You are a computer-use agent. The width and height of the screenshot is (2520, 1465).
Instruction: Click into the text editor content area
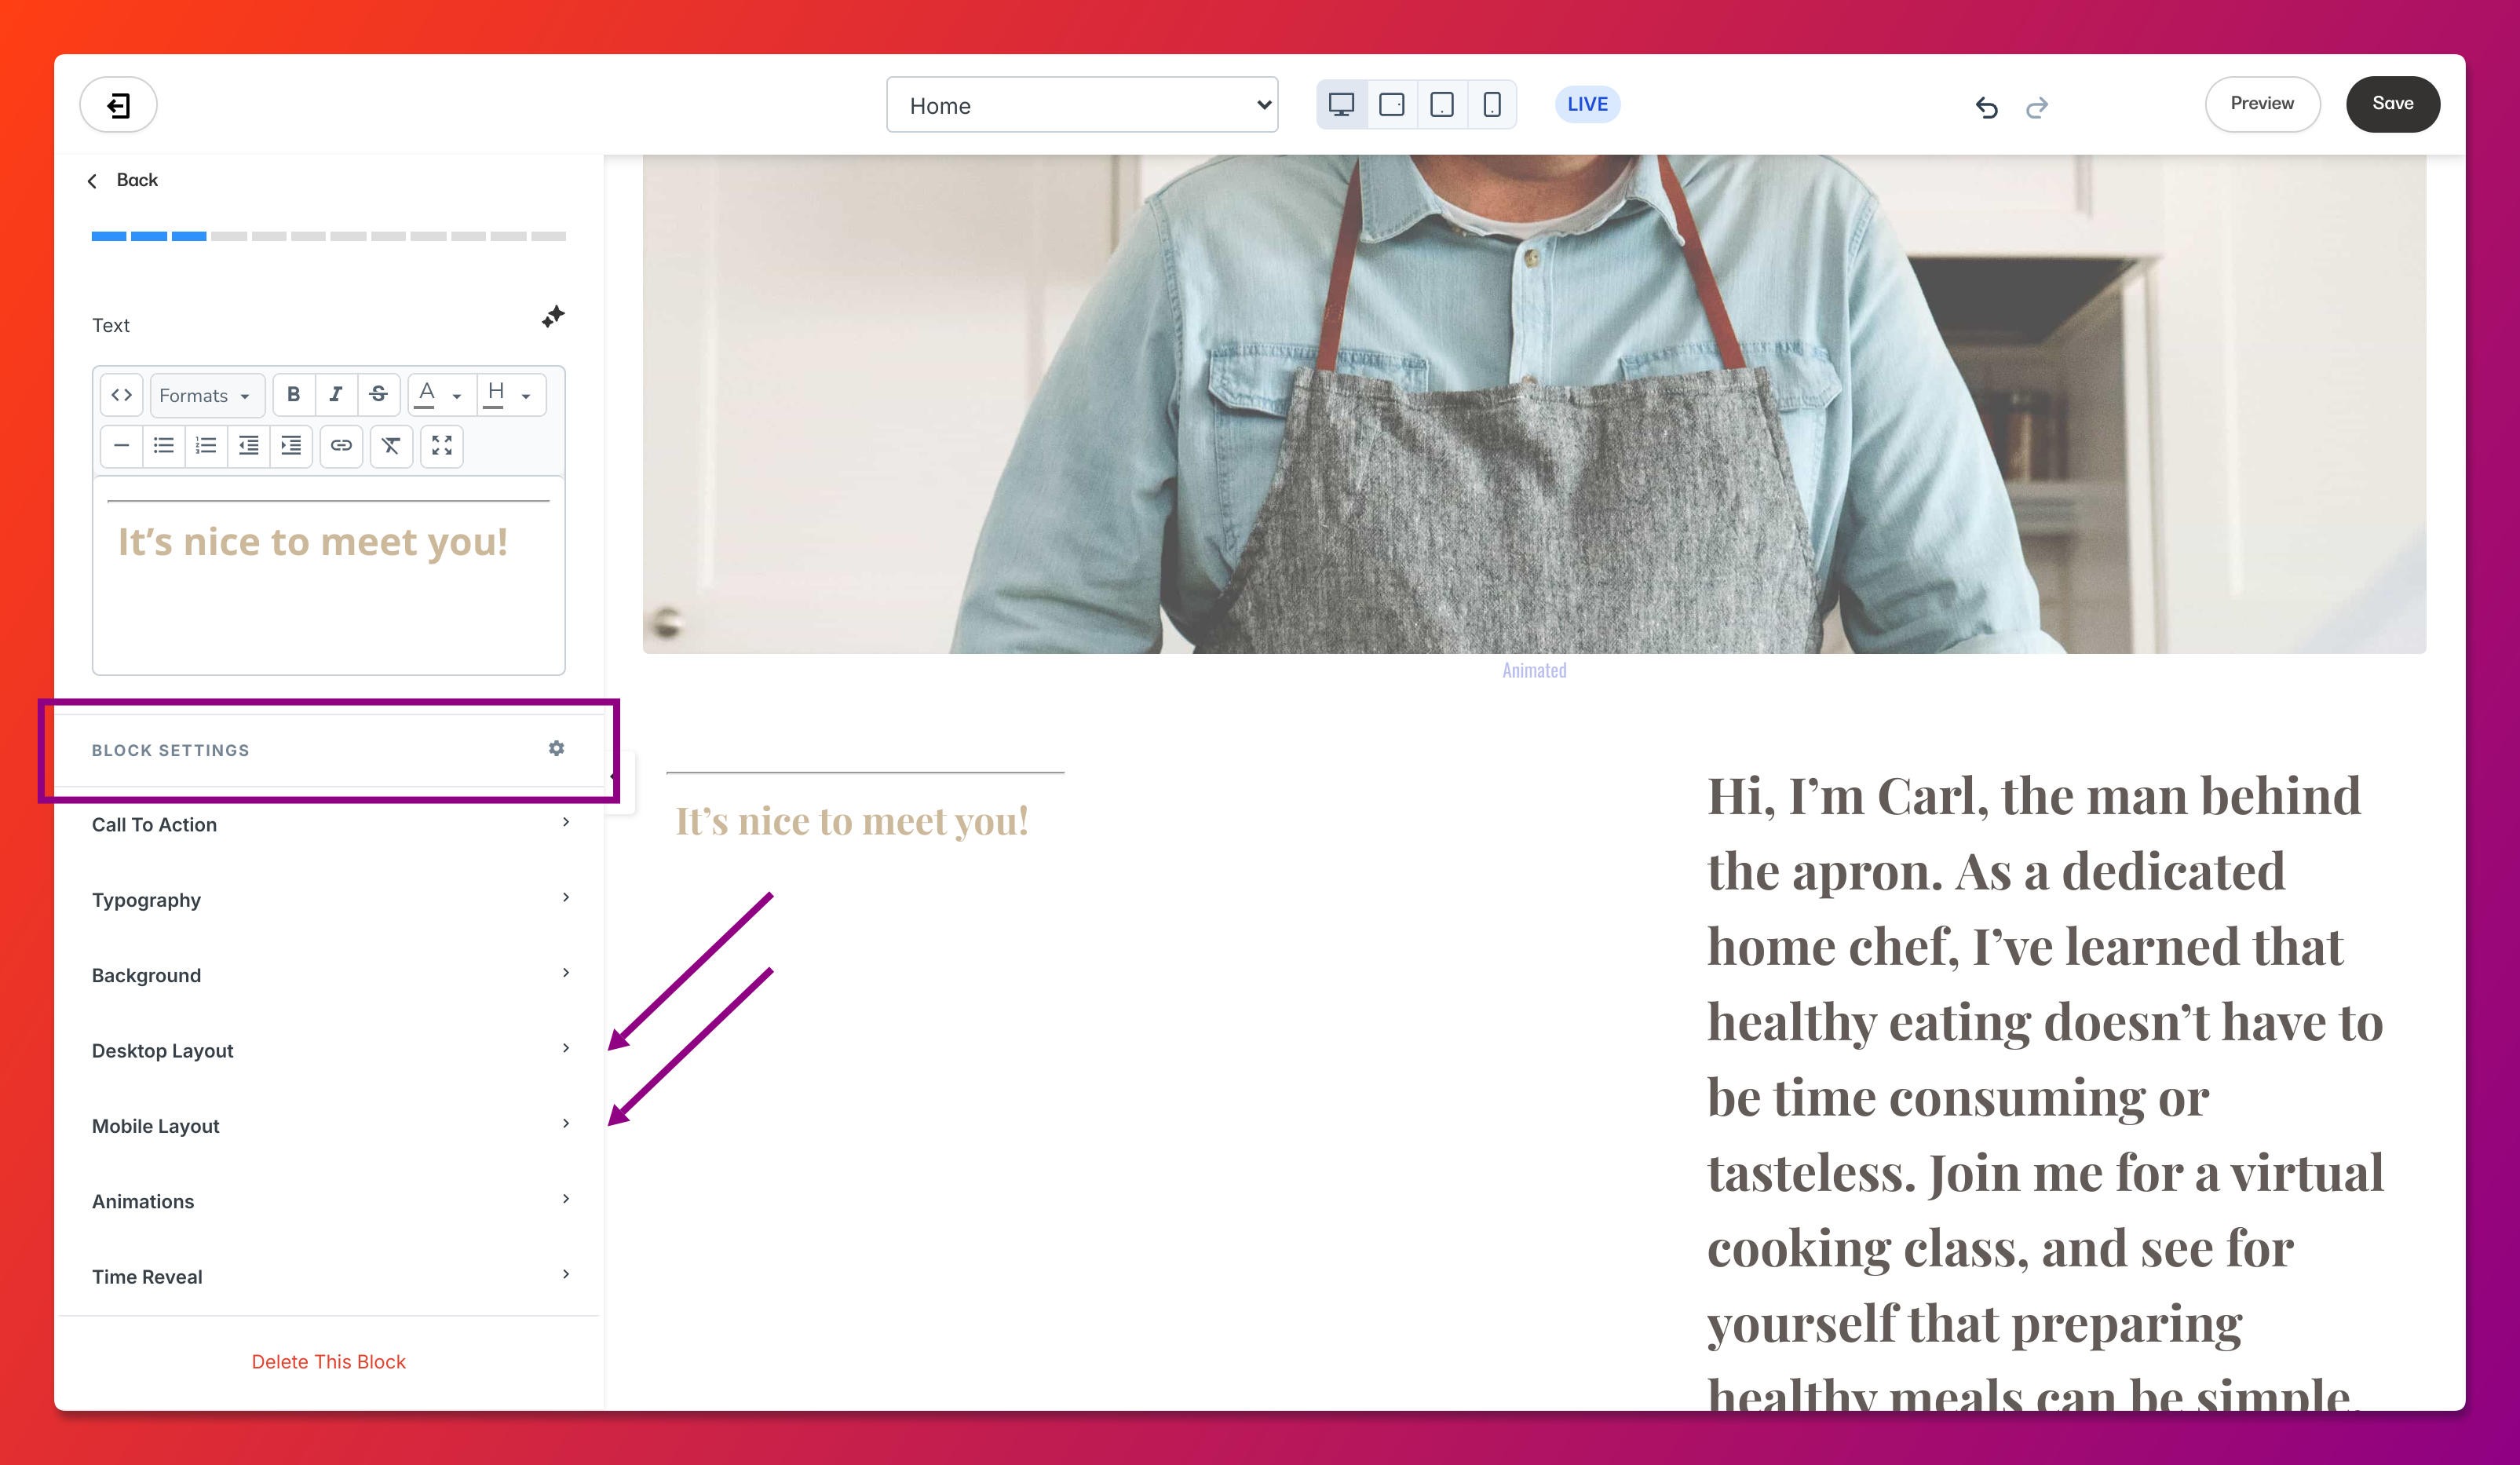pyautogui.click(x=329, y=576)
